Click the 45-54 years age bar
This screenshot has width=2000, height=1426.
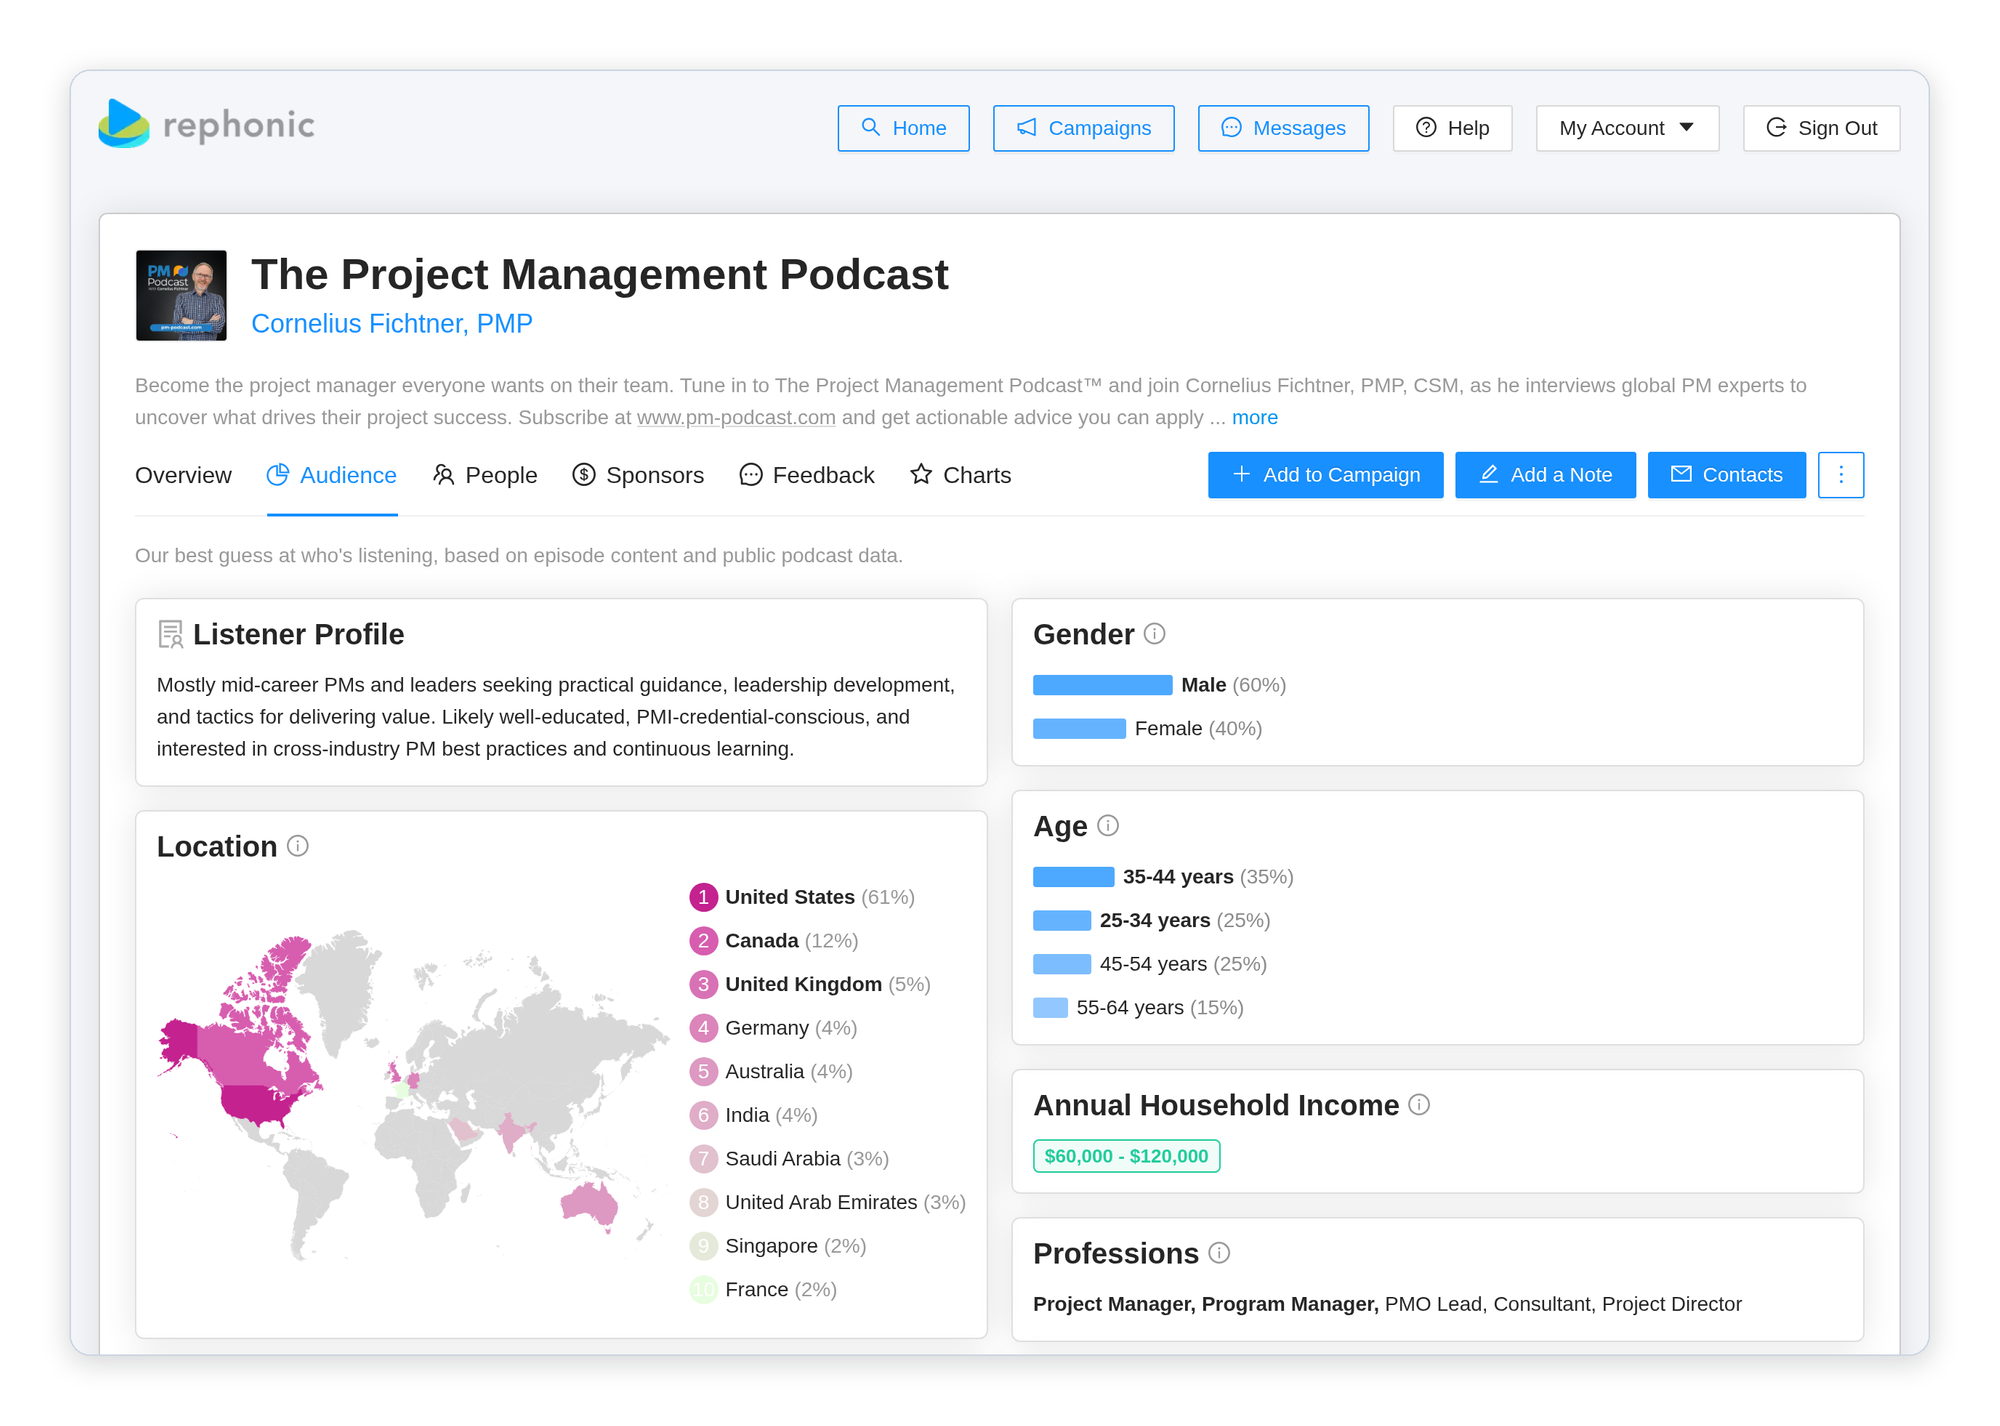pos(1062,964)
